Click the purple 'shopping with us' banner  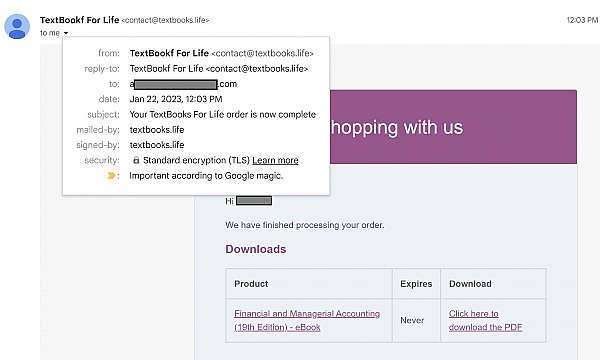click(453, 127)
